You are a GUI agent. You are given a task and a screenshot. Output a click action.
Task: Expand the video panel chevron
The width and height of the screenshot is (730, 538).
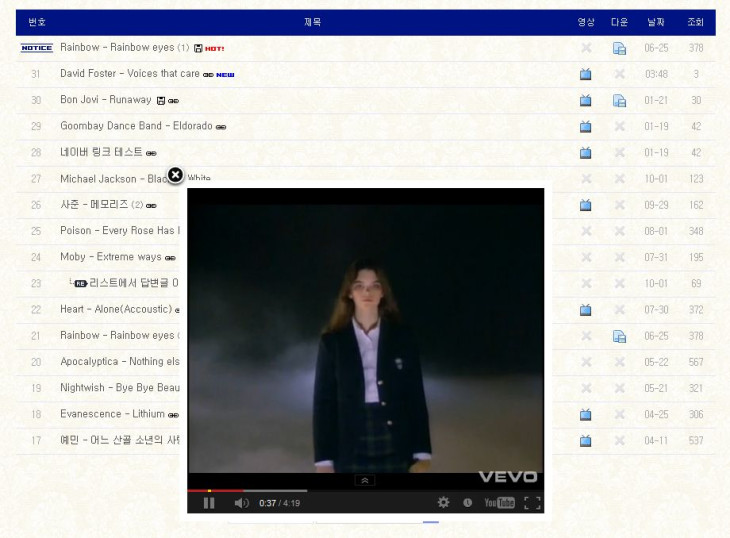click(365, 480)
